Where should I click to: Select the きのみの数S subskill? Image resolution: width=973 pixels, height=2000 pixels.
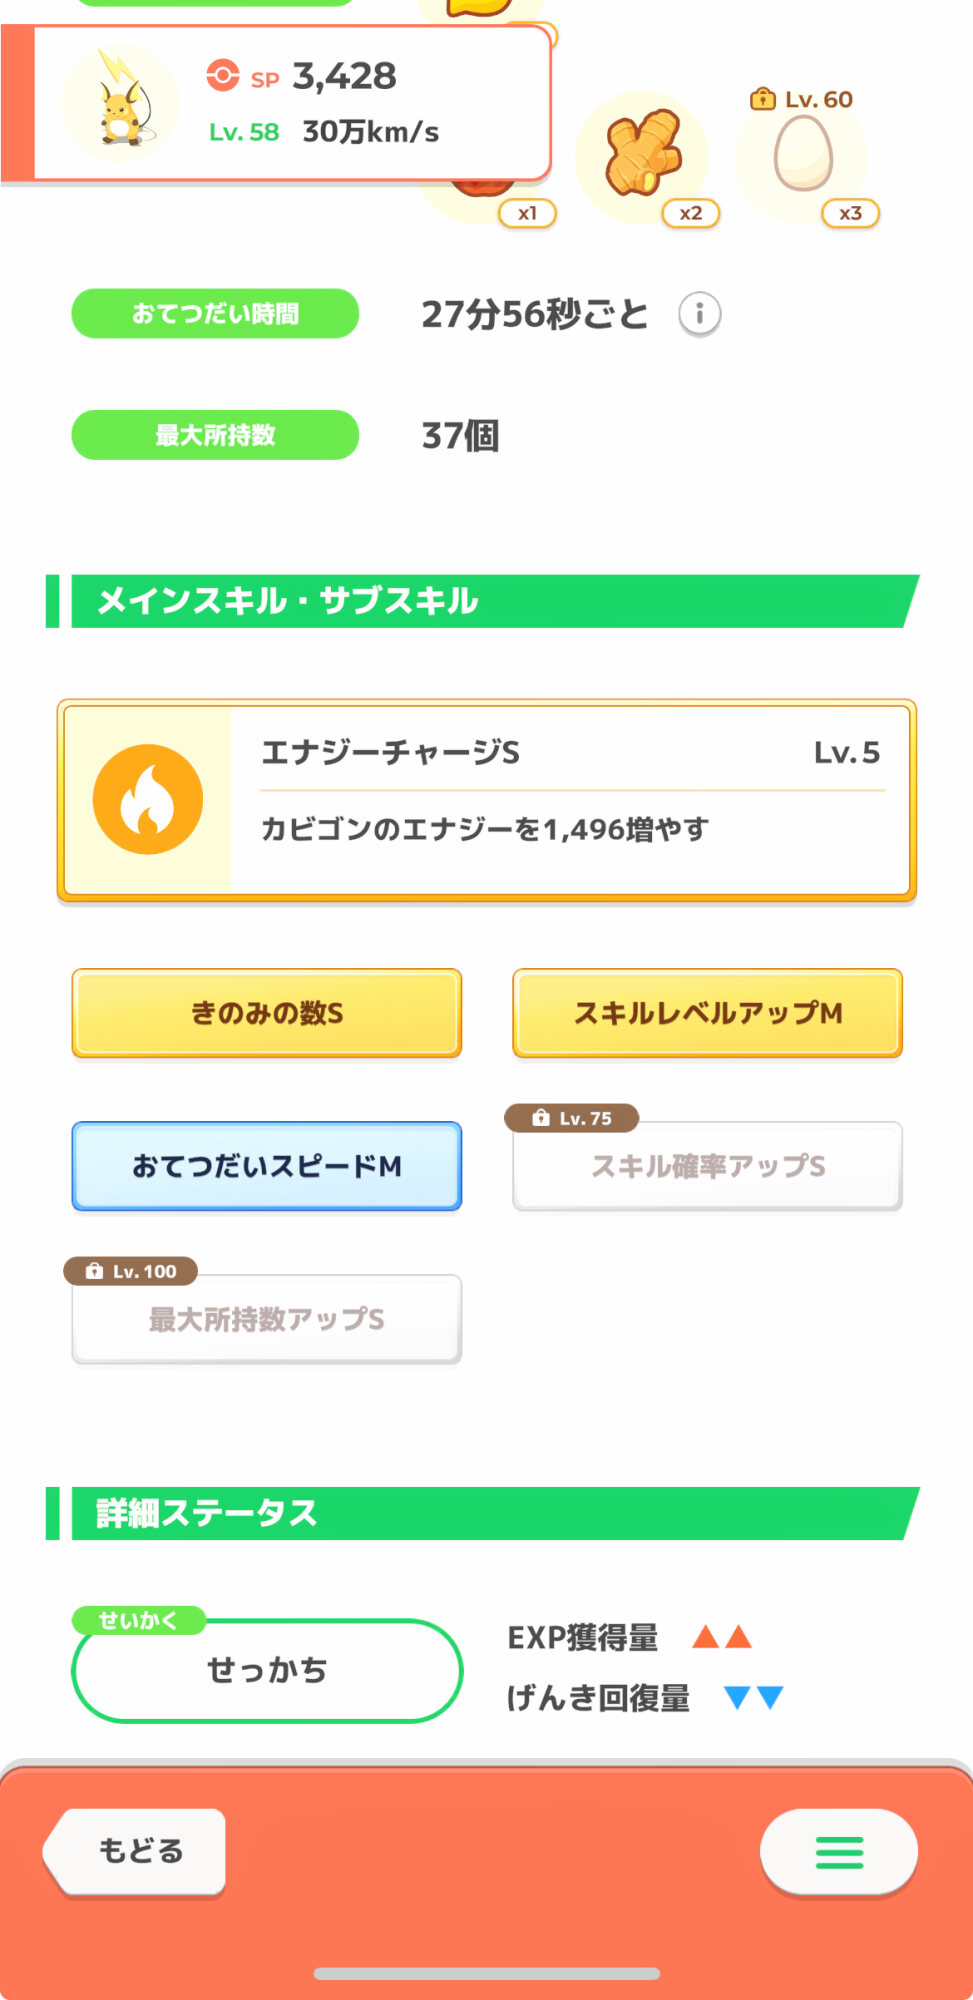[x=266, y=1013]
